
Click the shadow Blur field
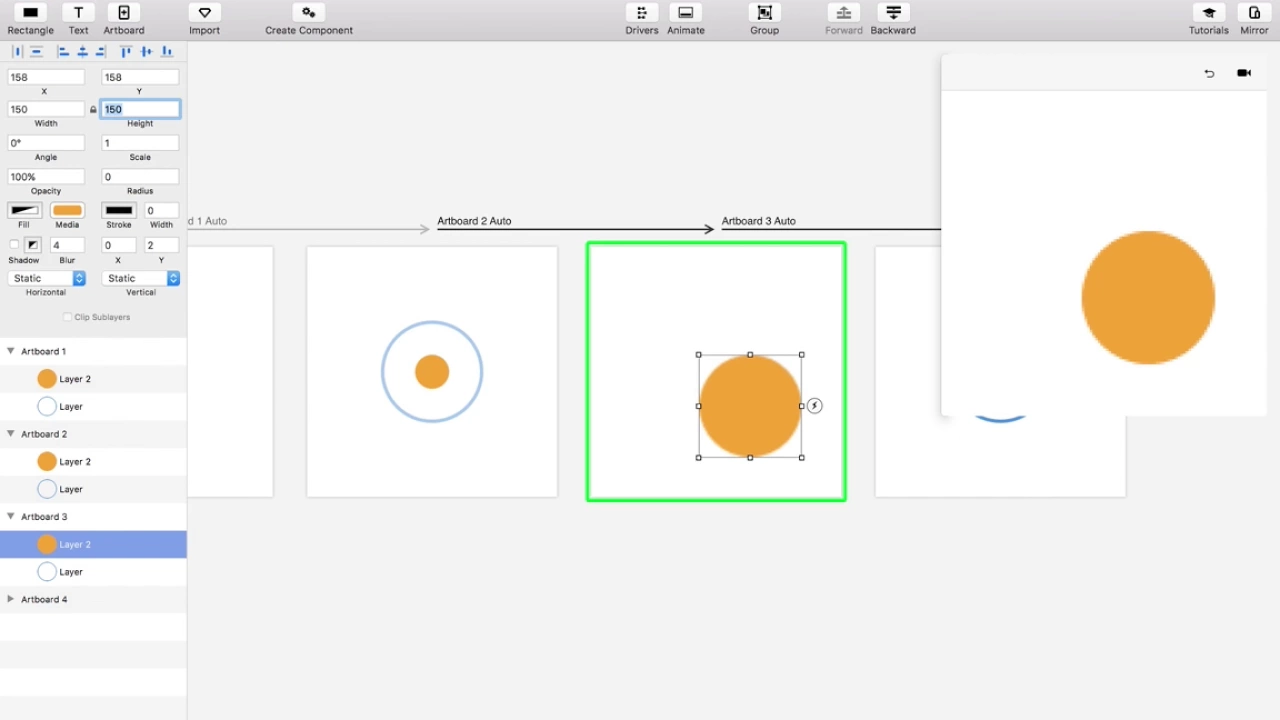67,245
